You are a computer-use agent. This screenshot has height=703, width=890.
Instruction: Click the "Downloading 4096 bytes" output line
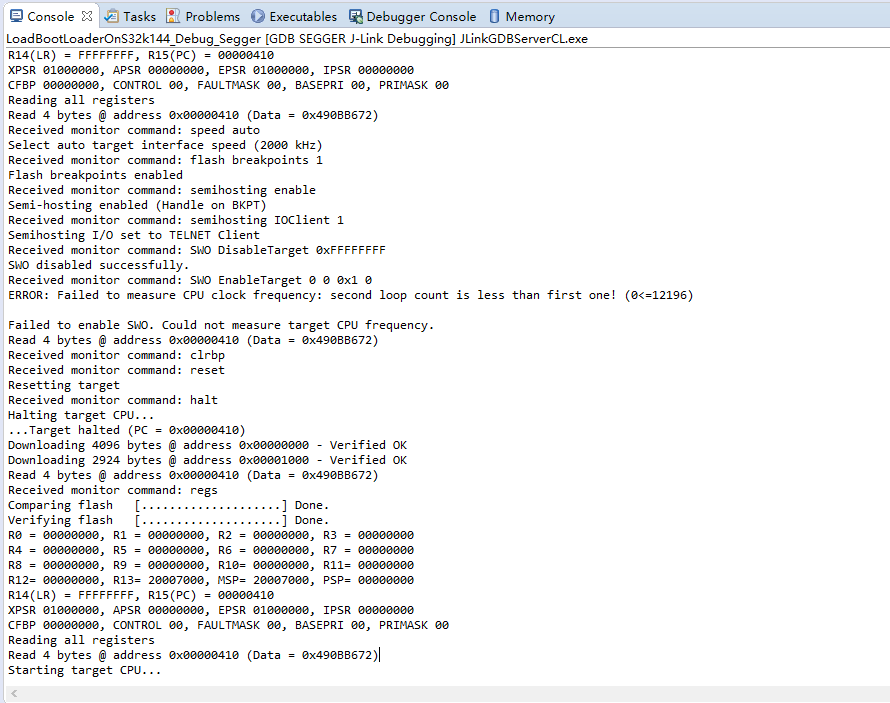point(207,445)
